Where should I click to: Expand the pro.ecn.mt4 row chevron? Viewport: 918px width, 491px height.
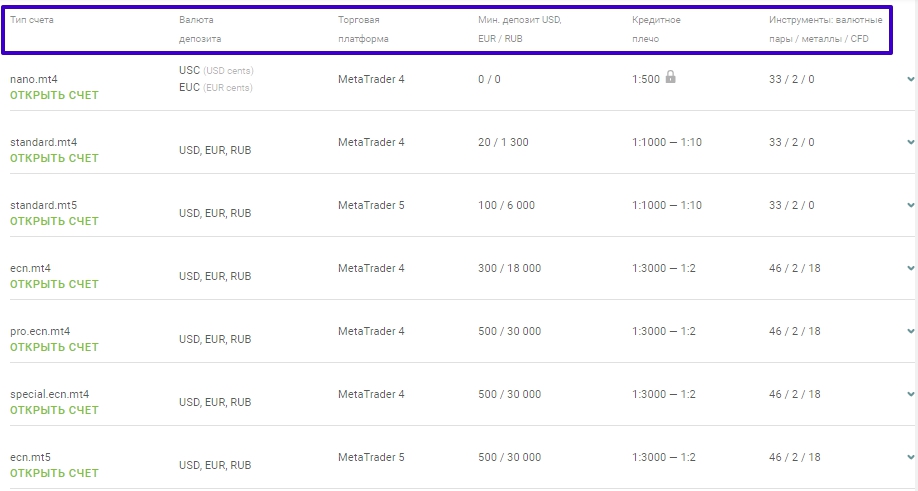(910, 331)
